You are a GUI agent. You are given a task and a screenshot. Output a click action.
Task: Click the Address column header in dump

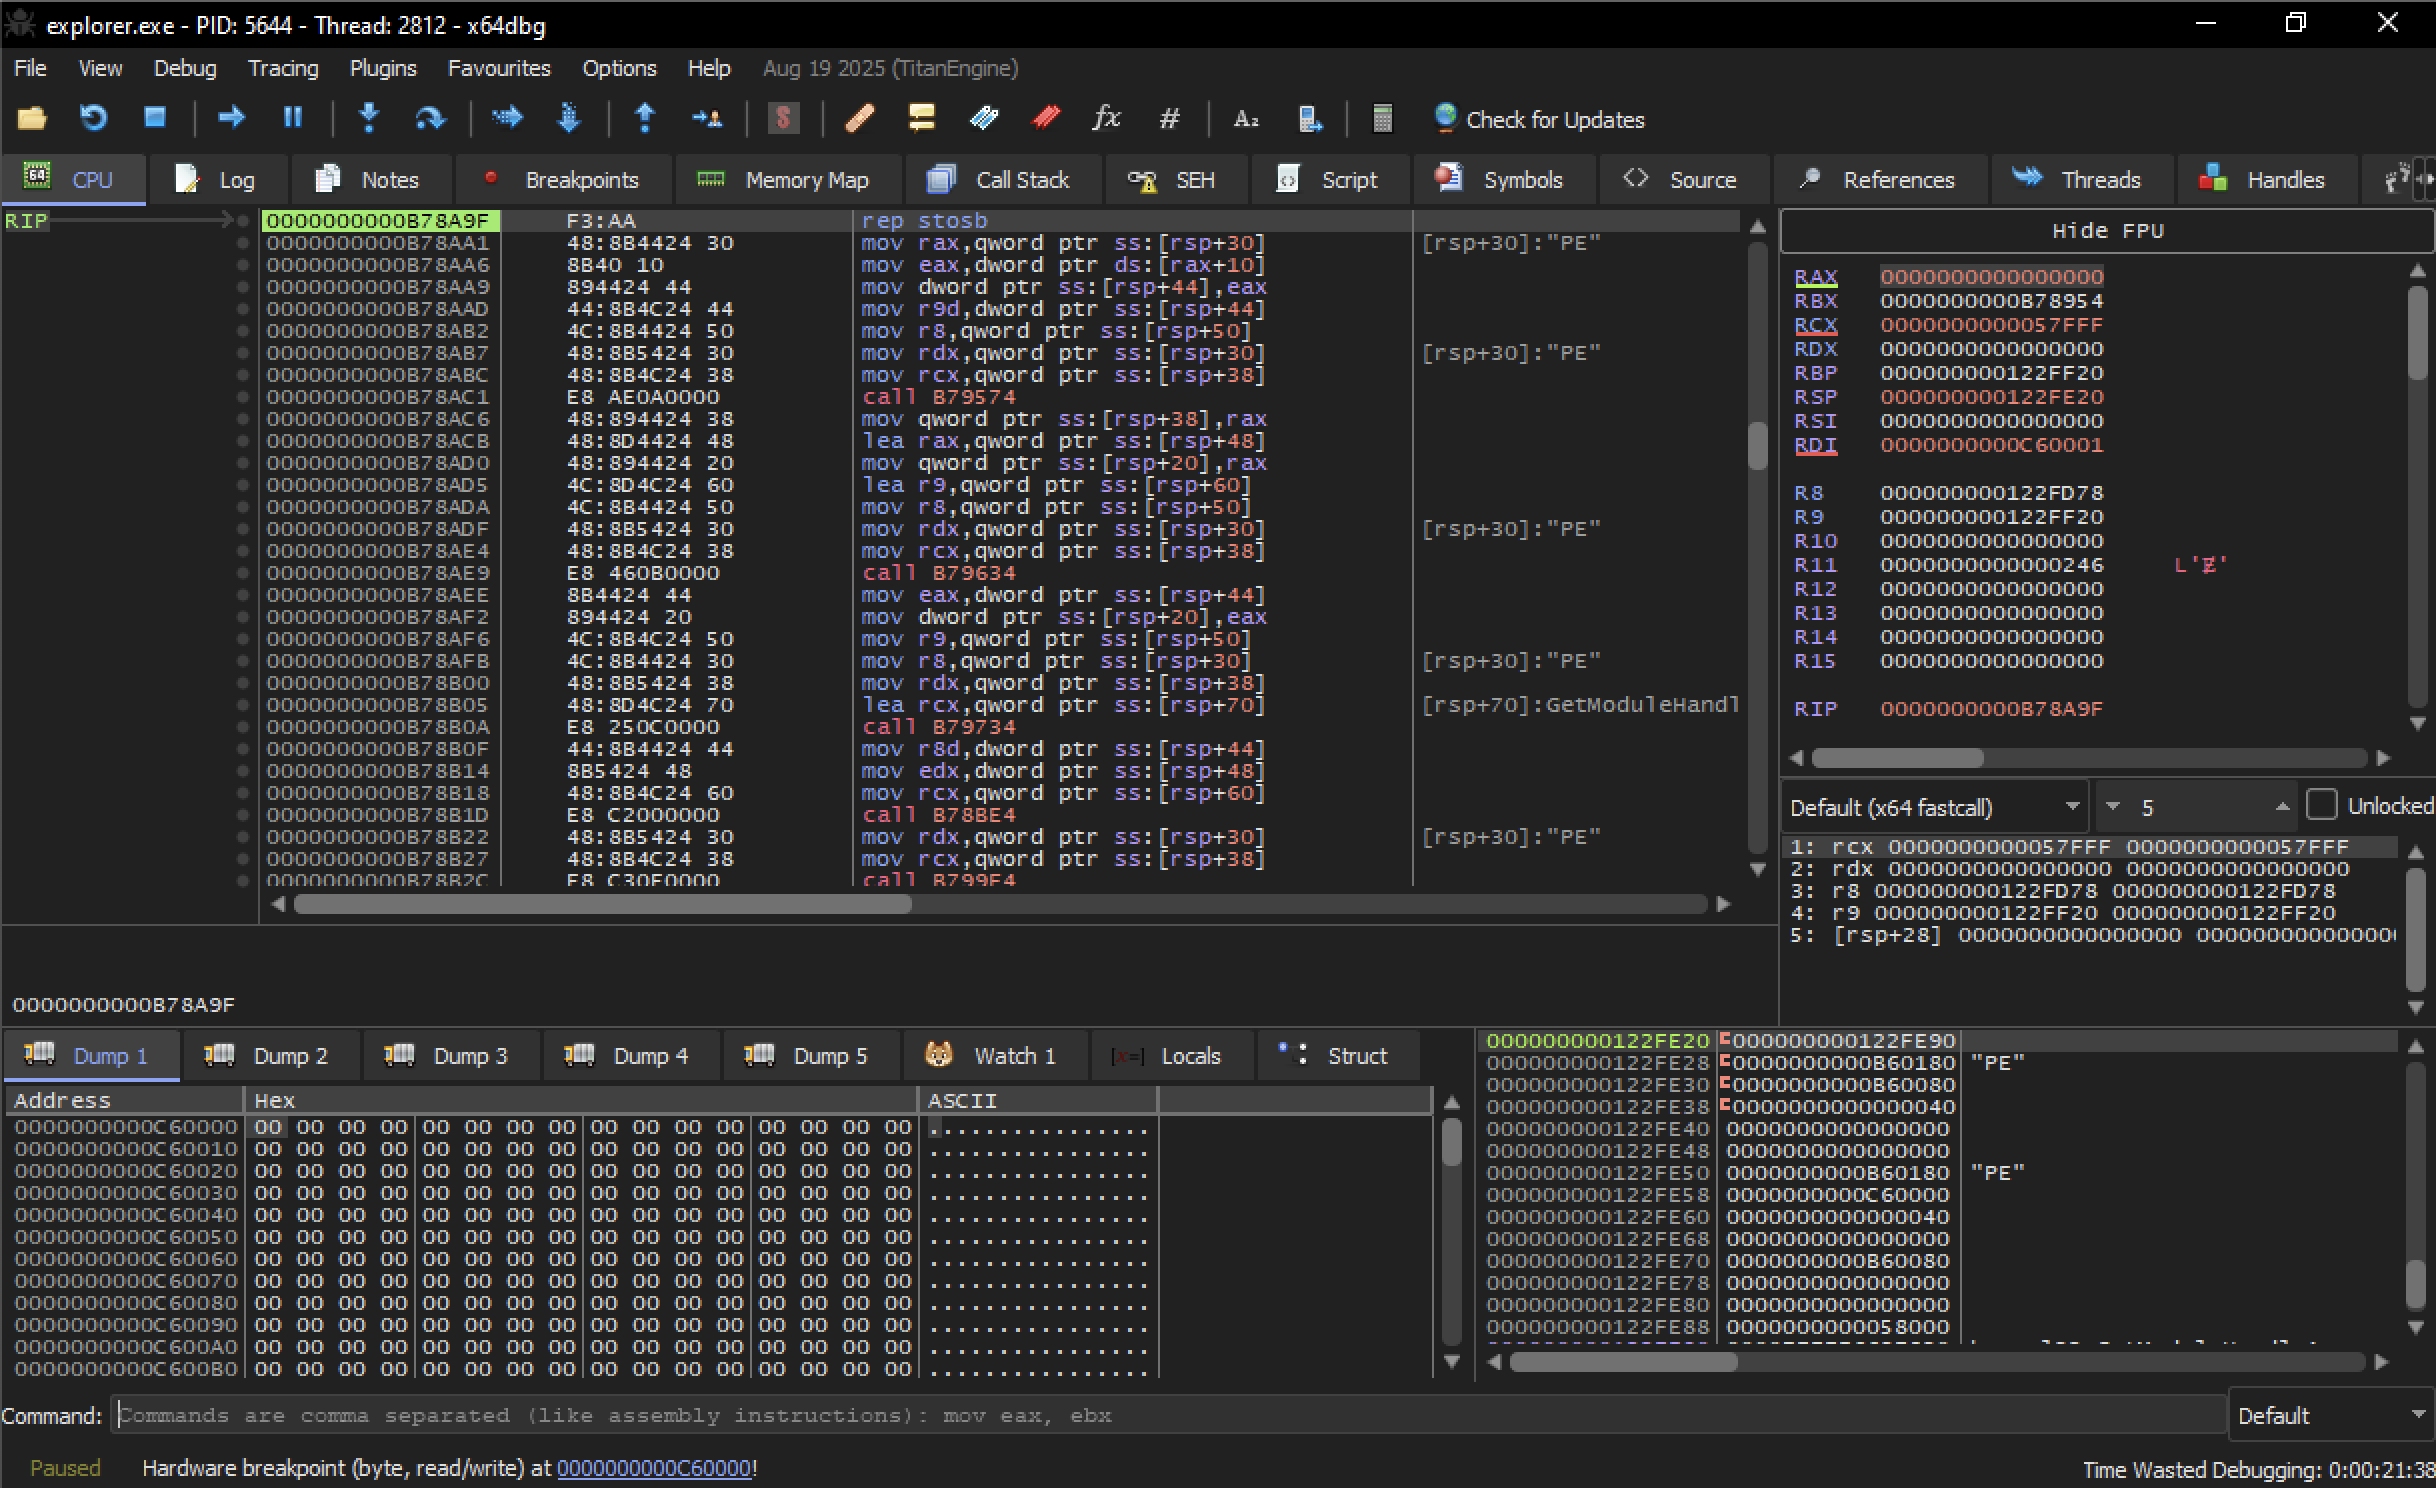click(x=124, y=1100)
